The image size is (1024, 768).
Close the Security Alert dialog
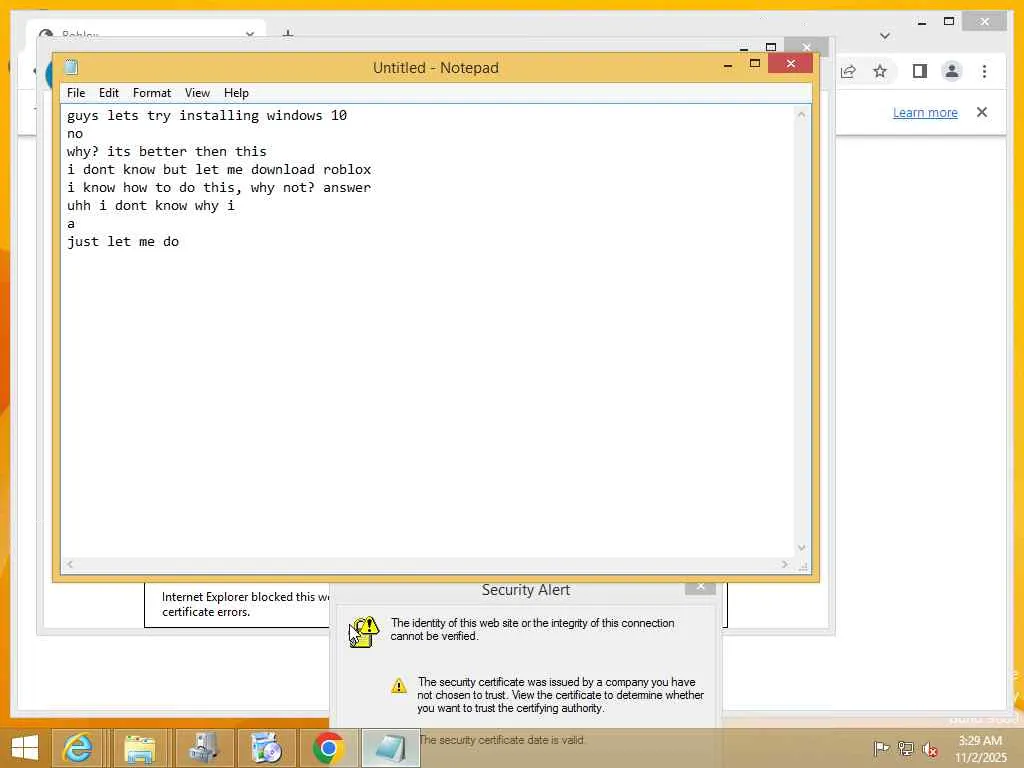coord(700,587)
